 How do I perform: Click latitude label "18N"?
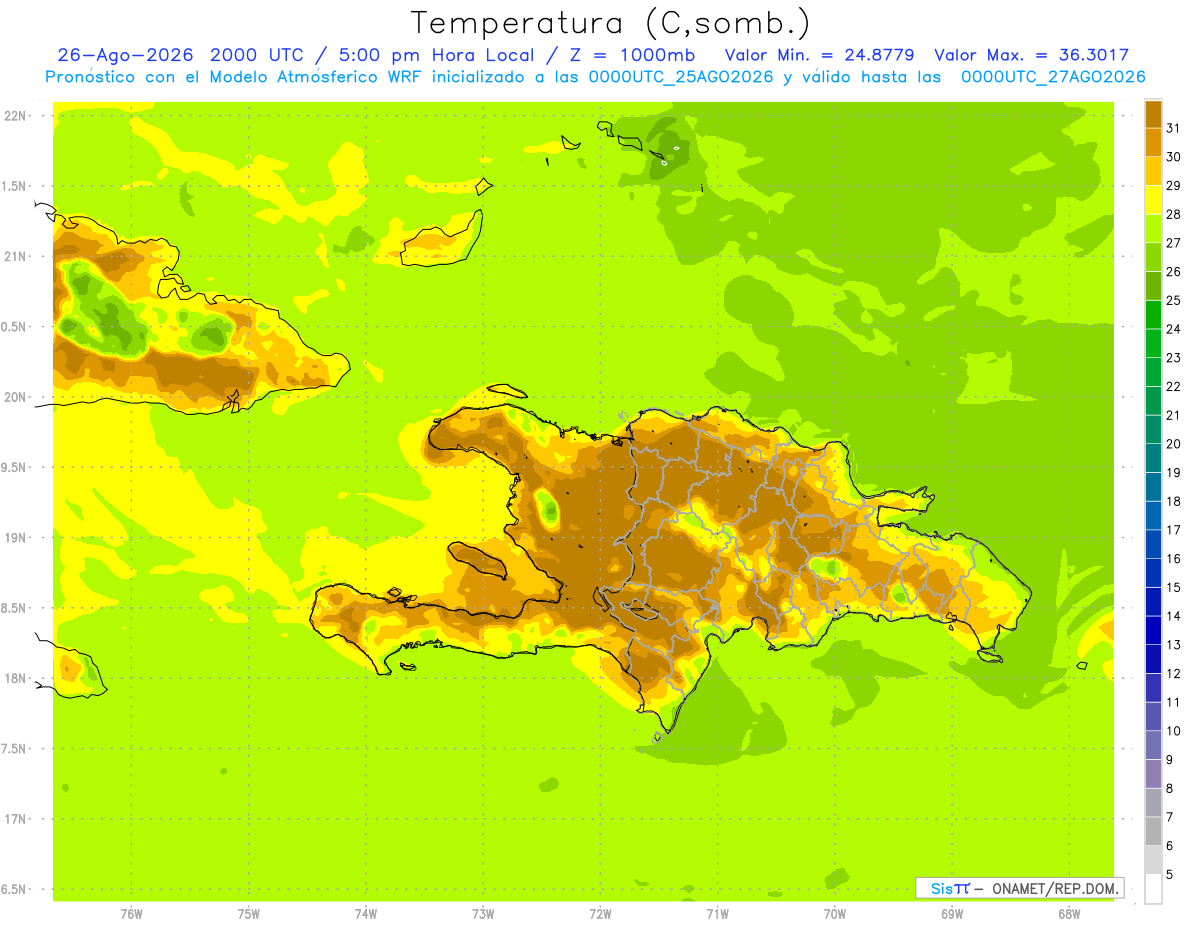point(15,679)
